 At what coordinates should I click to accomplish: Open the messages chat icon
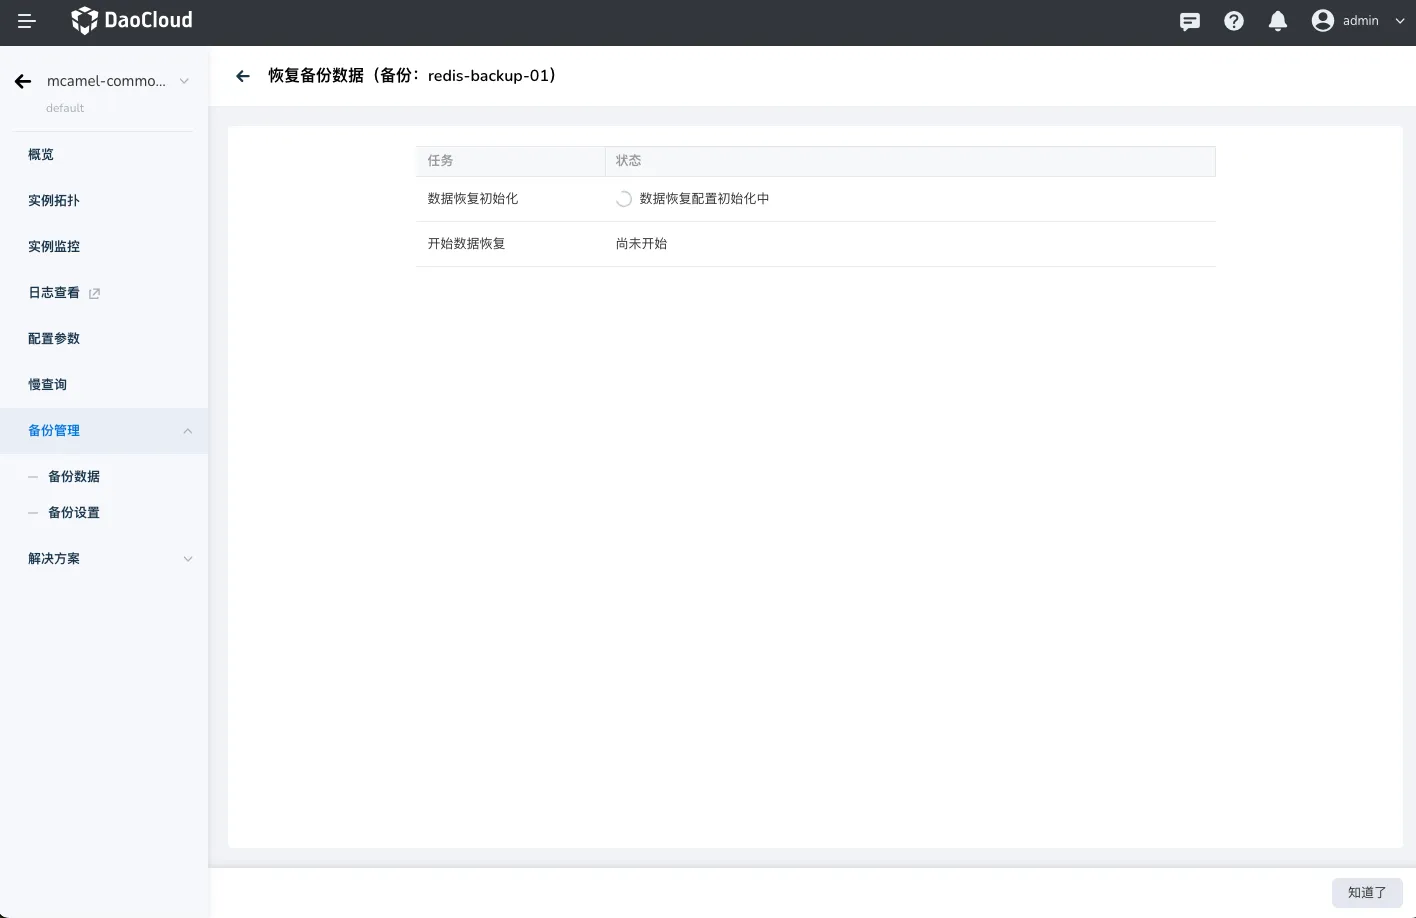(x=1189, y=21)
